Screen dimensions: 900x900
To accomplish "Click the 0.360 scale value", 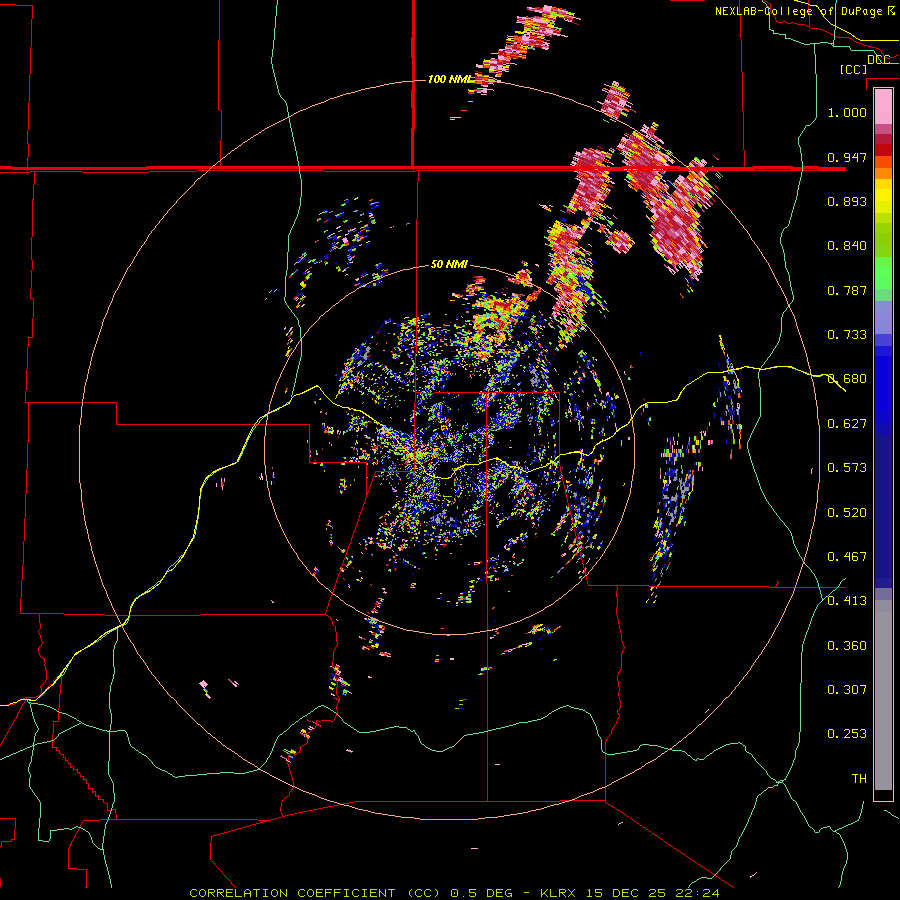I will (x=847, y=646).
